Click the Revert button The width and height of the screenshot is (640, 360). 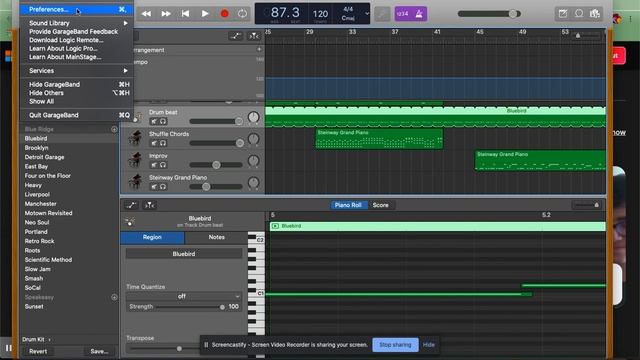(38, 351)
